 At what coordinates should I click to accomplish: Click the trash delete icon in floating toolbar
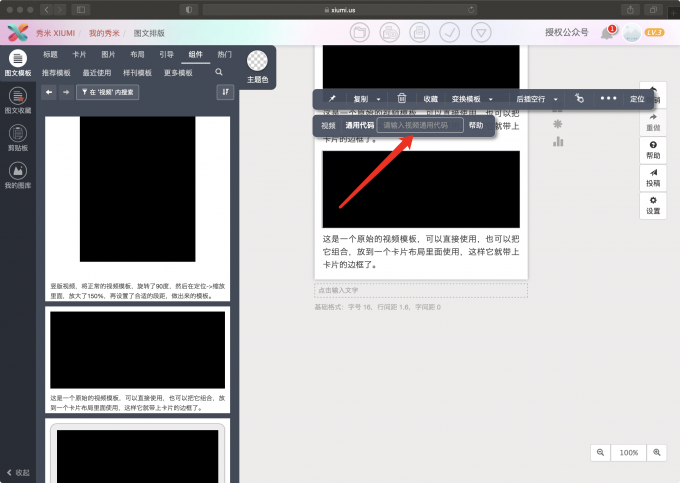402,99
